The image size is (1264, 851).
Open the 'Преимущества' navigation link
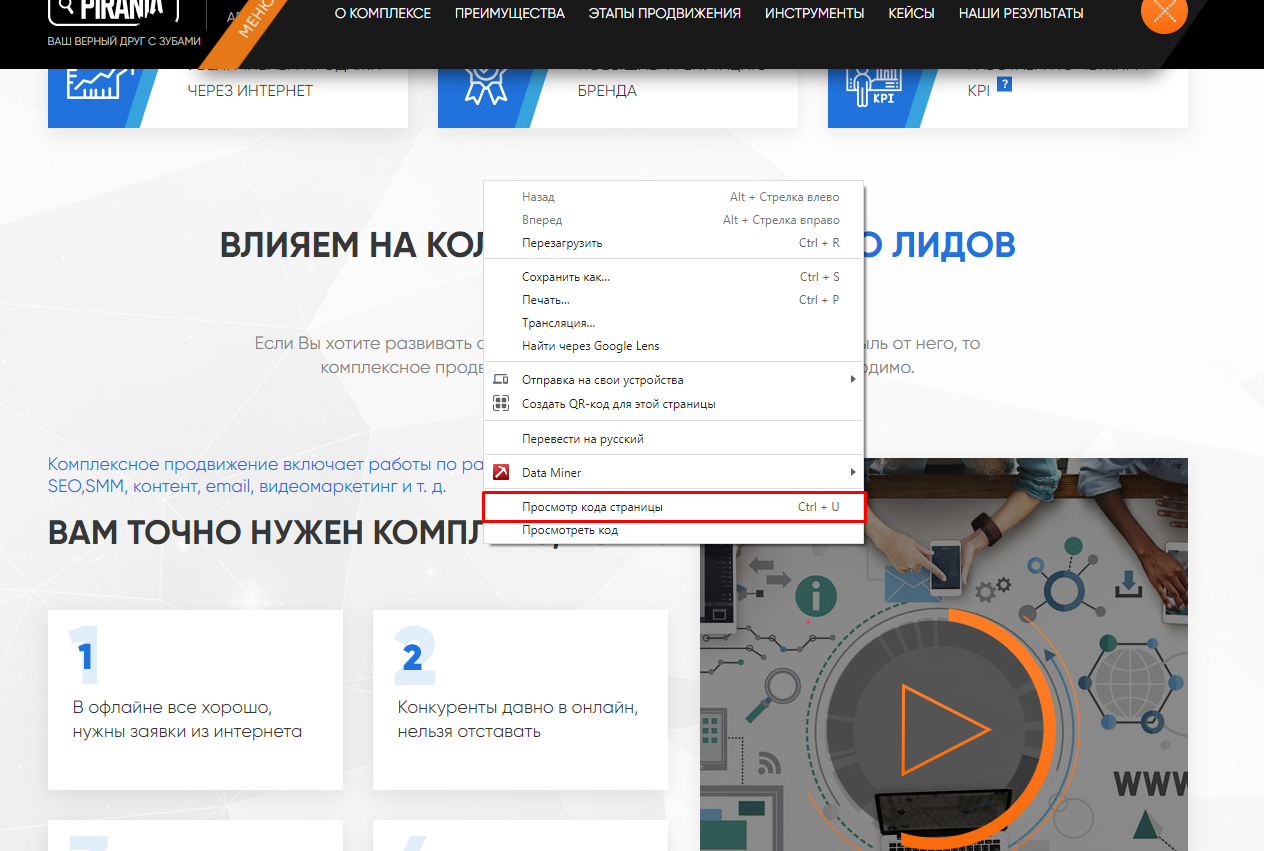click(x=509, y=13)
